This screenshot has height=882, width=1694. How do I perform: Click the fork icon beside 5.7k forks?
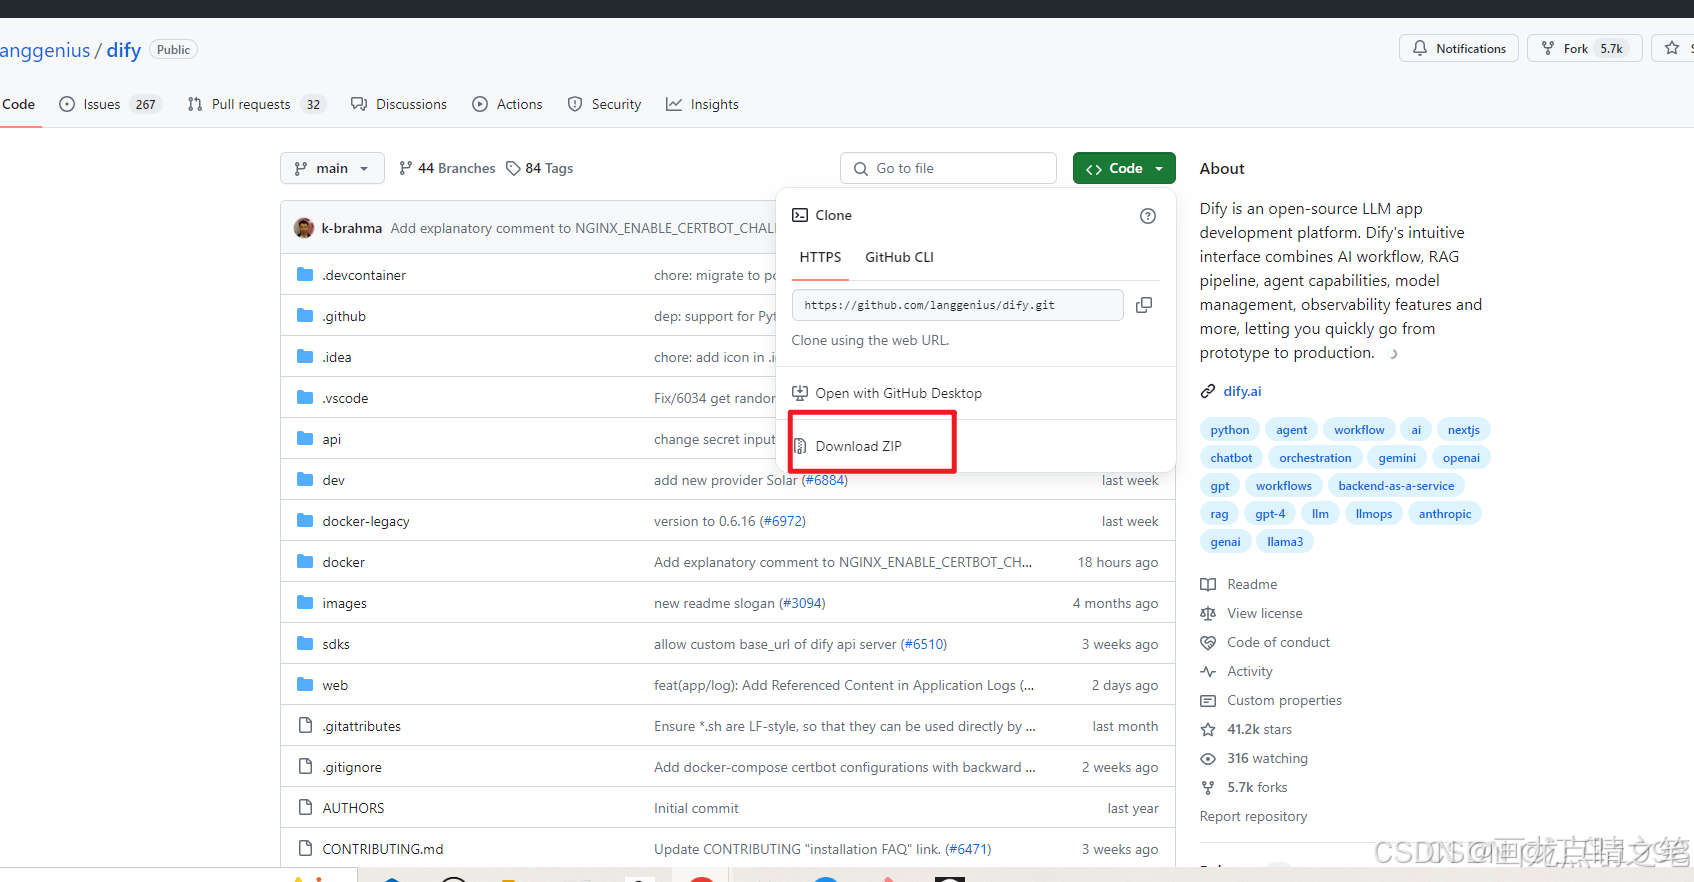tap(1208, 787)
